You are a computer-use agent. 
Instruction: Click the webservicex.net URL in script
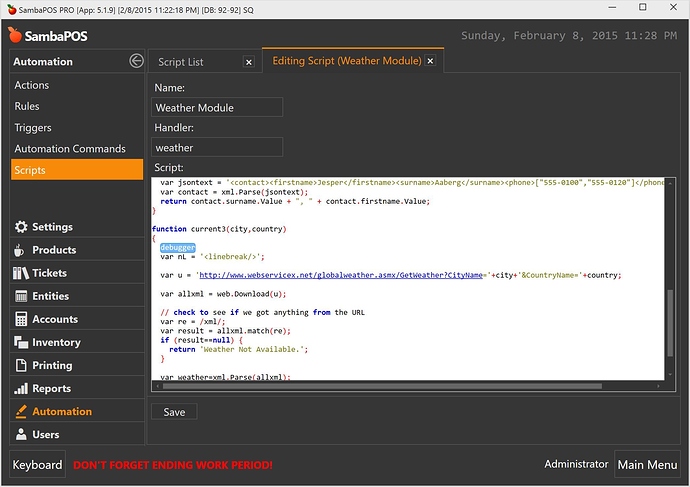tap(341, 275)
